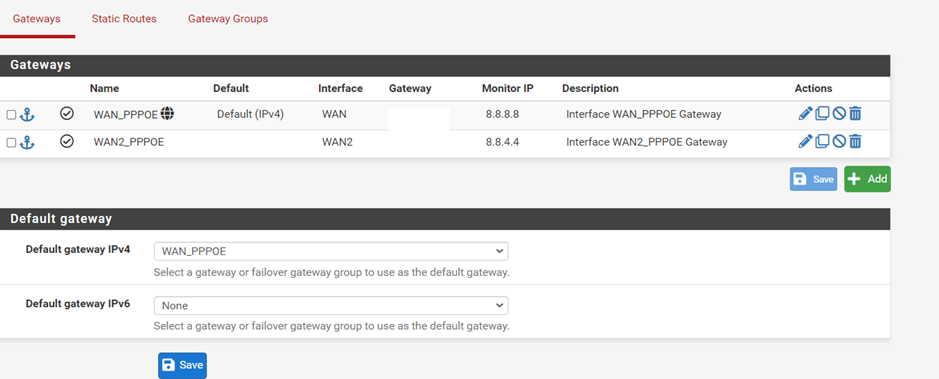Click the WAN2_PPPOE gateway name
The width and height of the screenshot is (939, 379).
[129, 142]
